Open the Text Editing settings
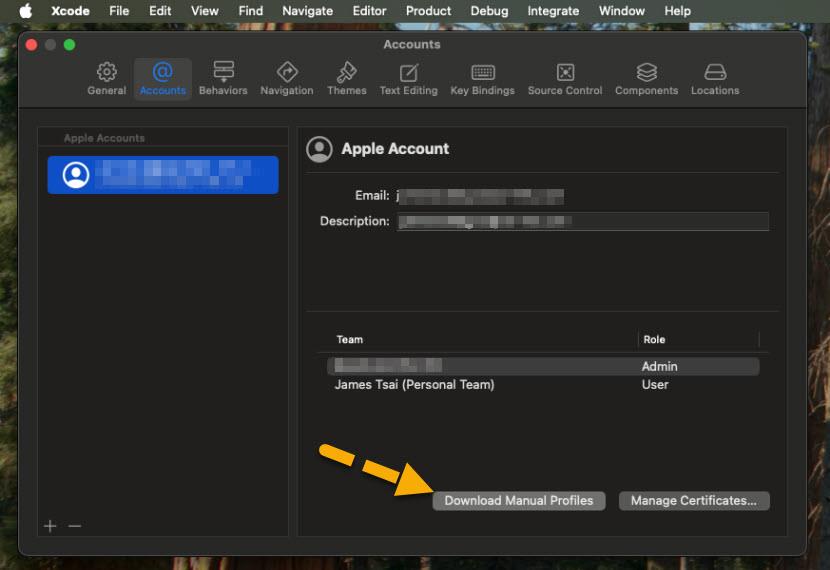Viewport: 830px width, 570px height. [x=408, y=78]
